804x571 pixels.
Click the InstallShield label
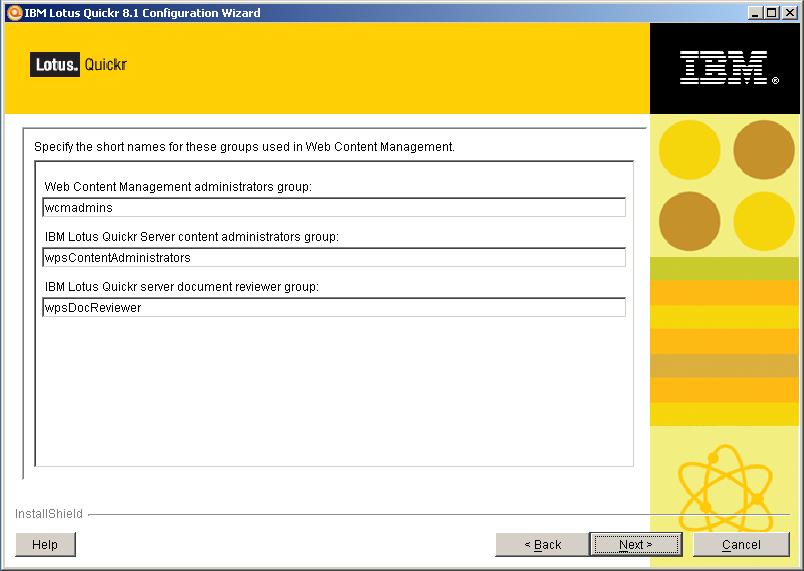point(49,514)
